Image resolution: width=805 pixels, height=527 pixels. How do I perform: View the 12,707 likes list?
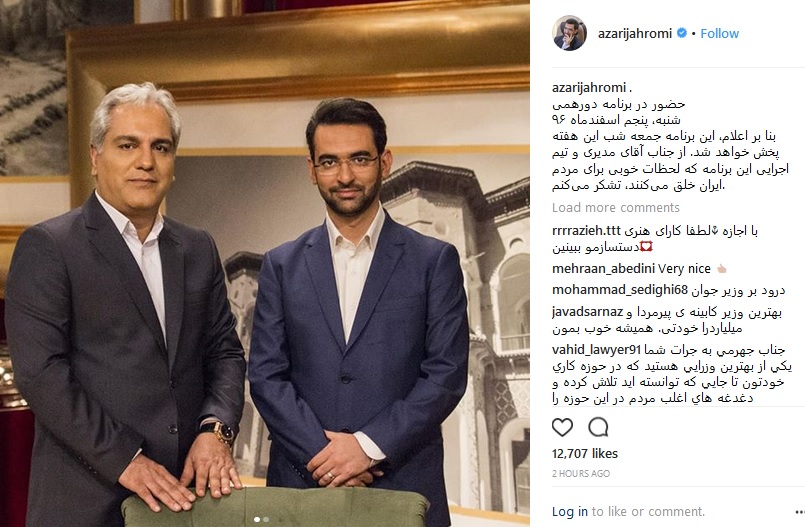pos(585,454)
